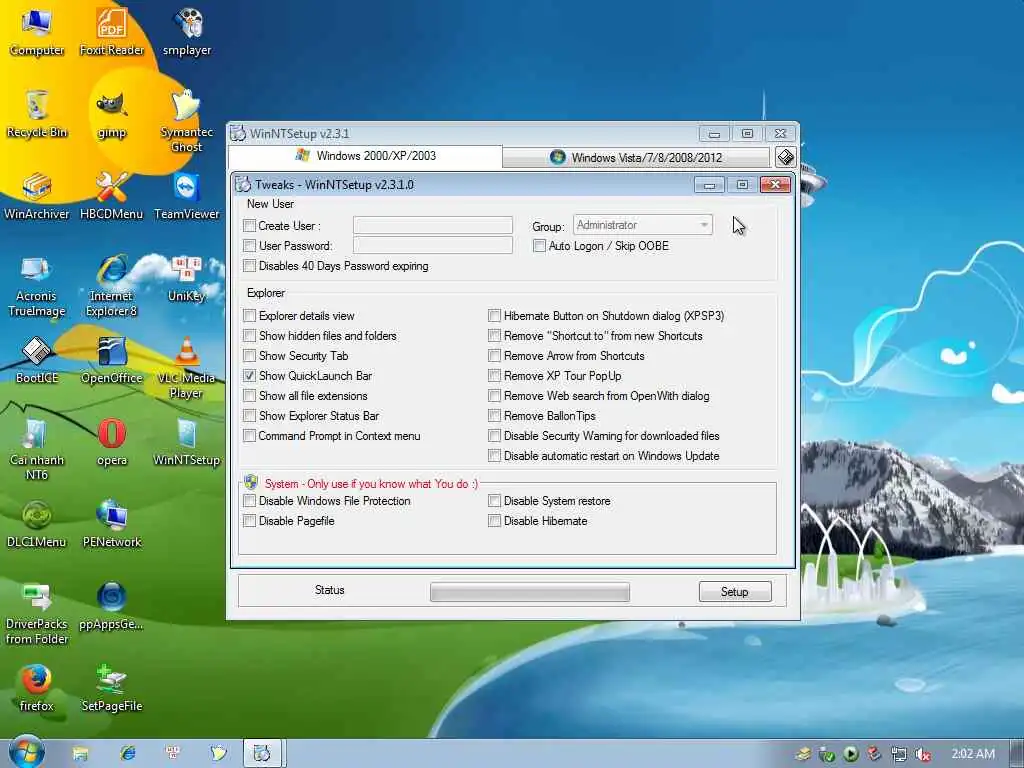Open the Computer desktop icon

coord(37,31)
